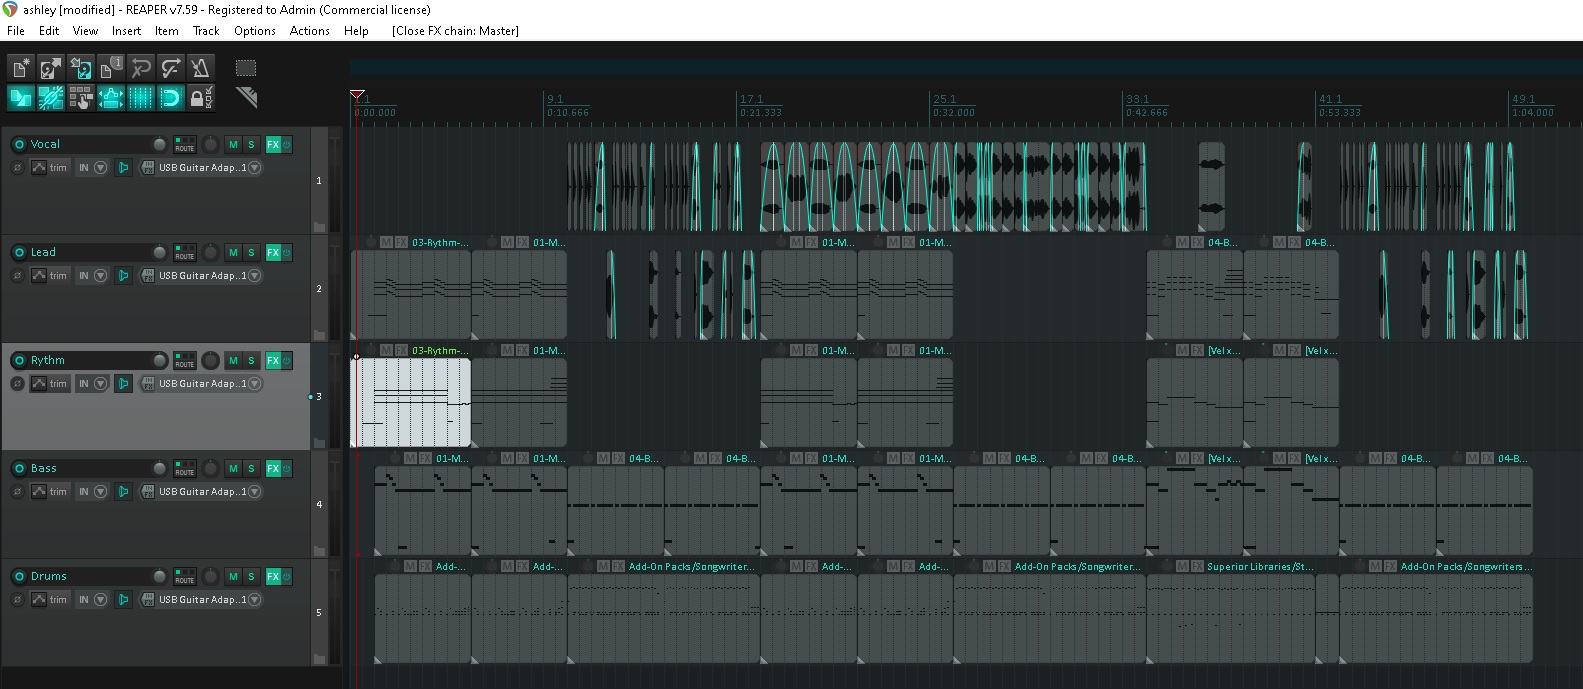
Task: Toggle grid lines icon in the toolbar
Action: 141,98
